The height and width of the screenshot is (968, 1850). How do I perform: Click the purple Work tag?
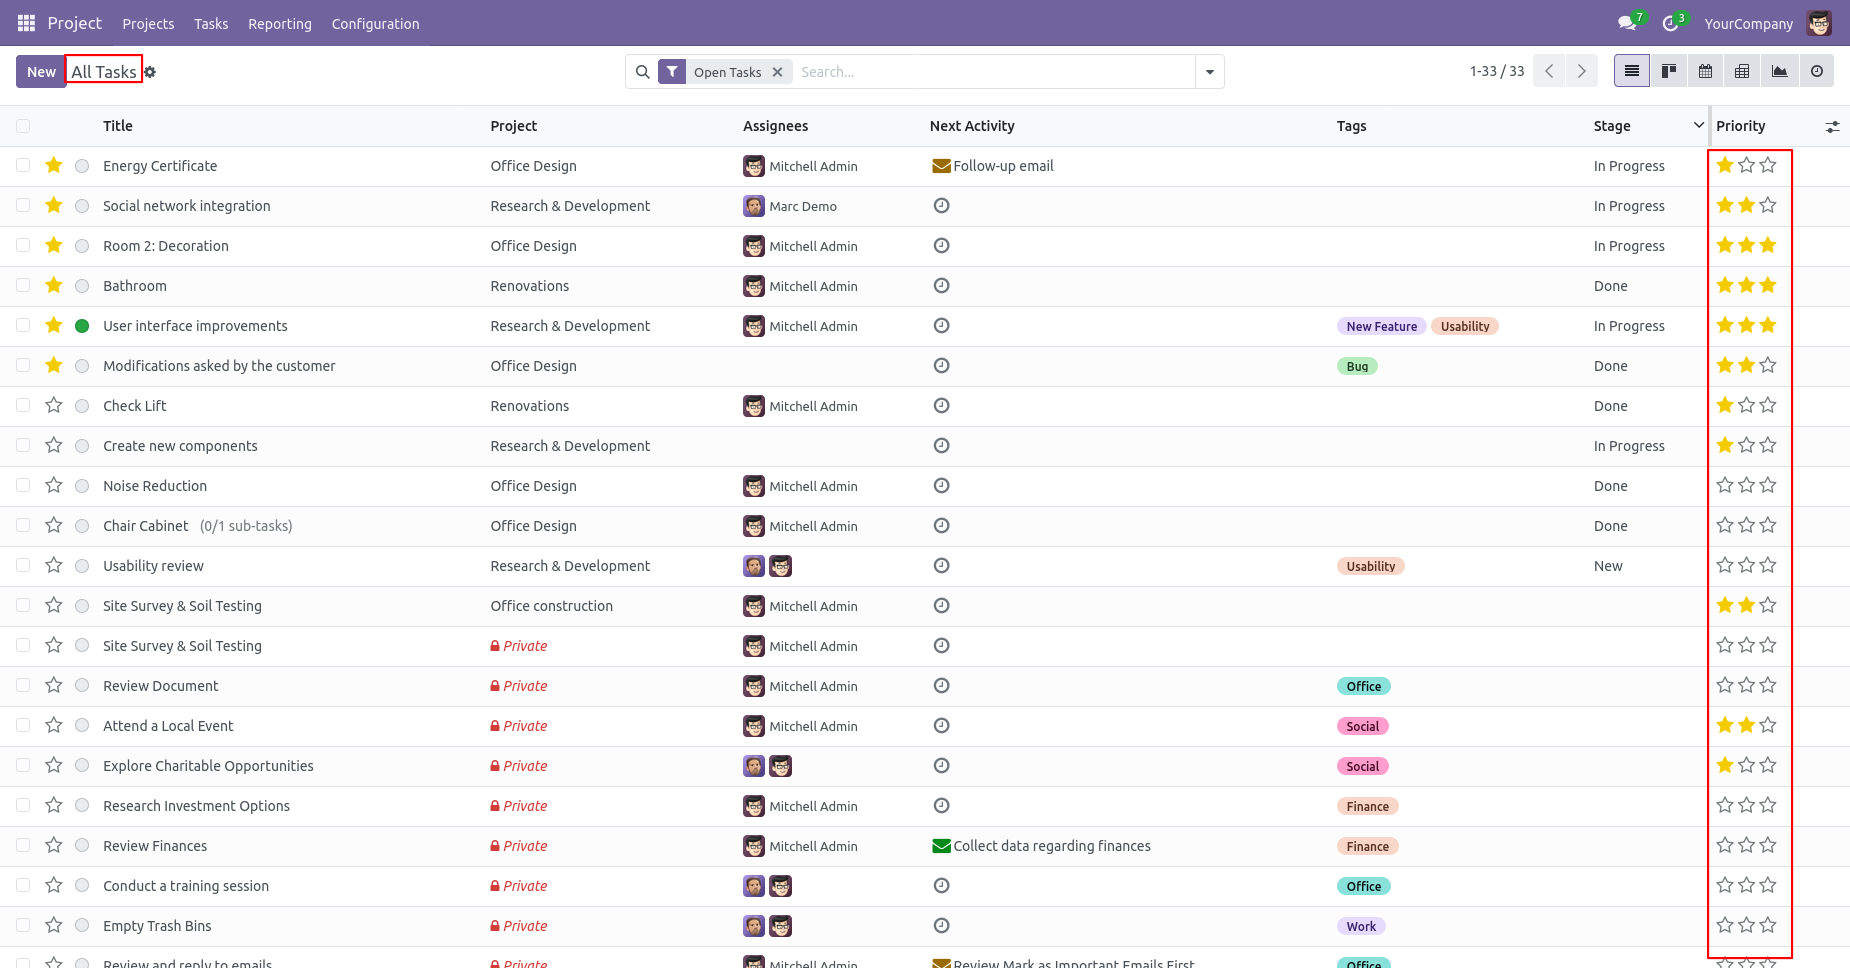(x=1361, y=926)
